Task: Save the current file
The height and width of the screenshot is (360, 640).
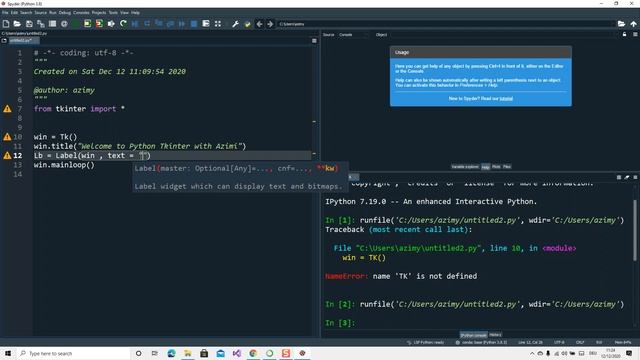Action: point(29,24)
